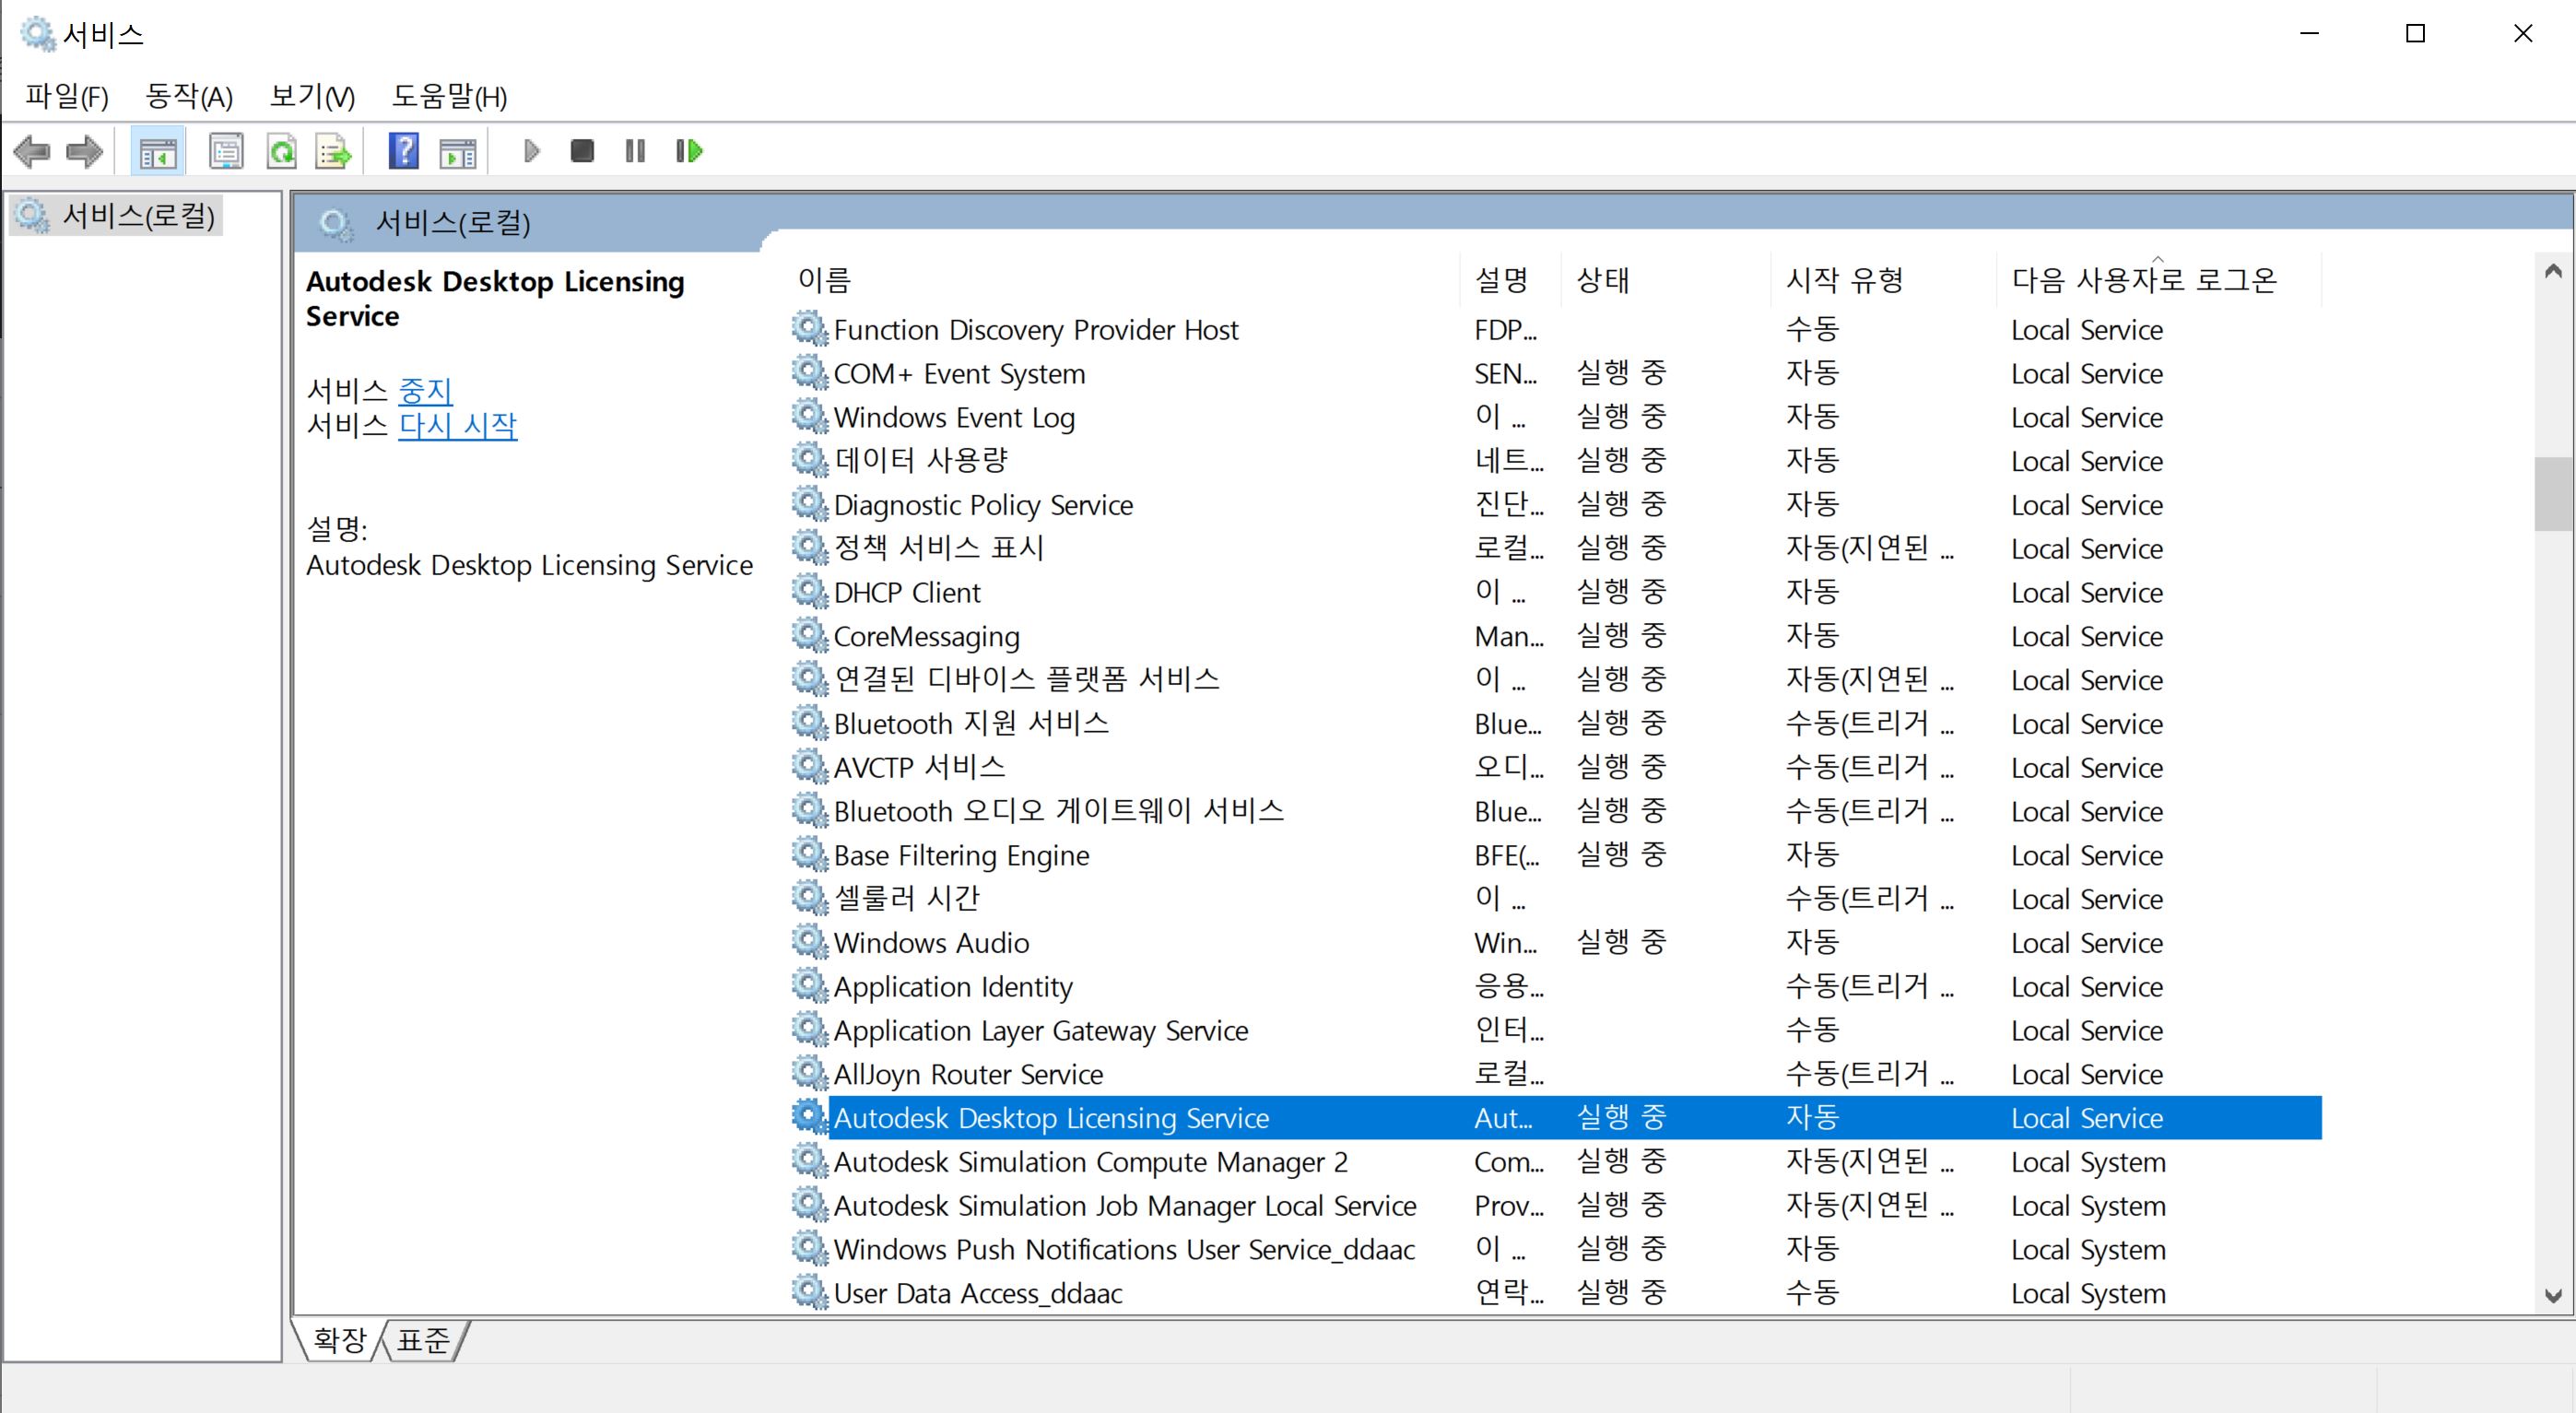Click the 다시 시작 service link
Screen dimensions: 2576x1413
457,425
